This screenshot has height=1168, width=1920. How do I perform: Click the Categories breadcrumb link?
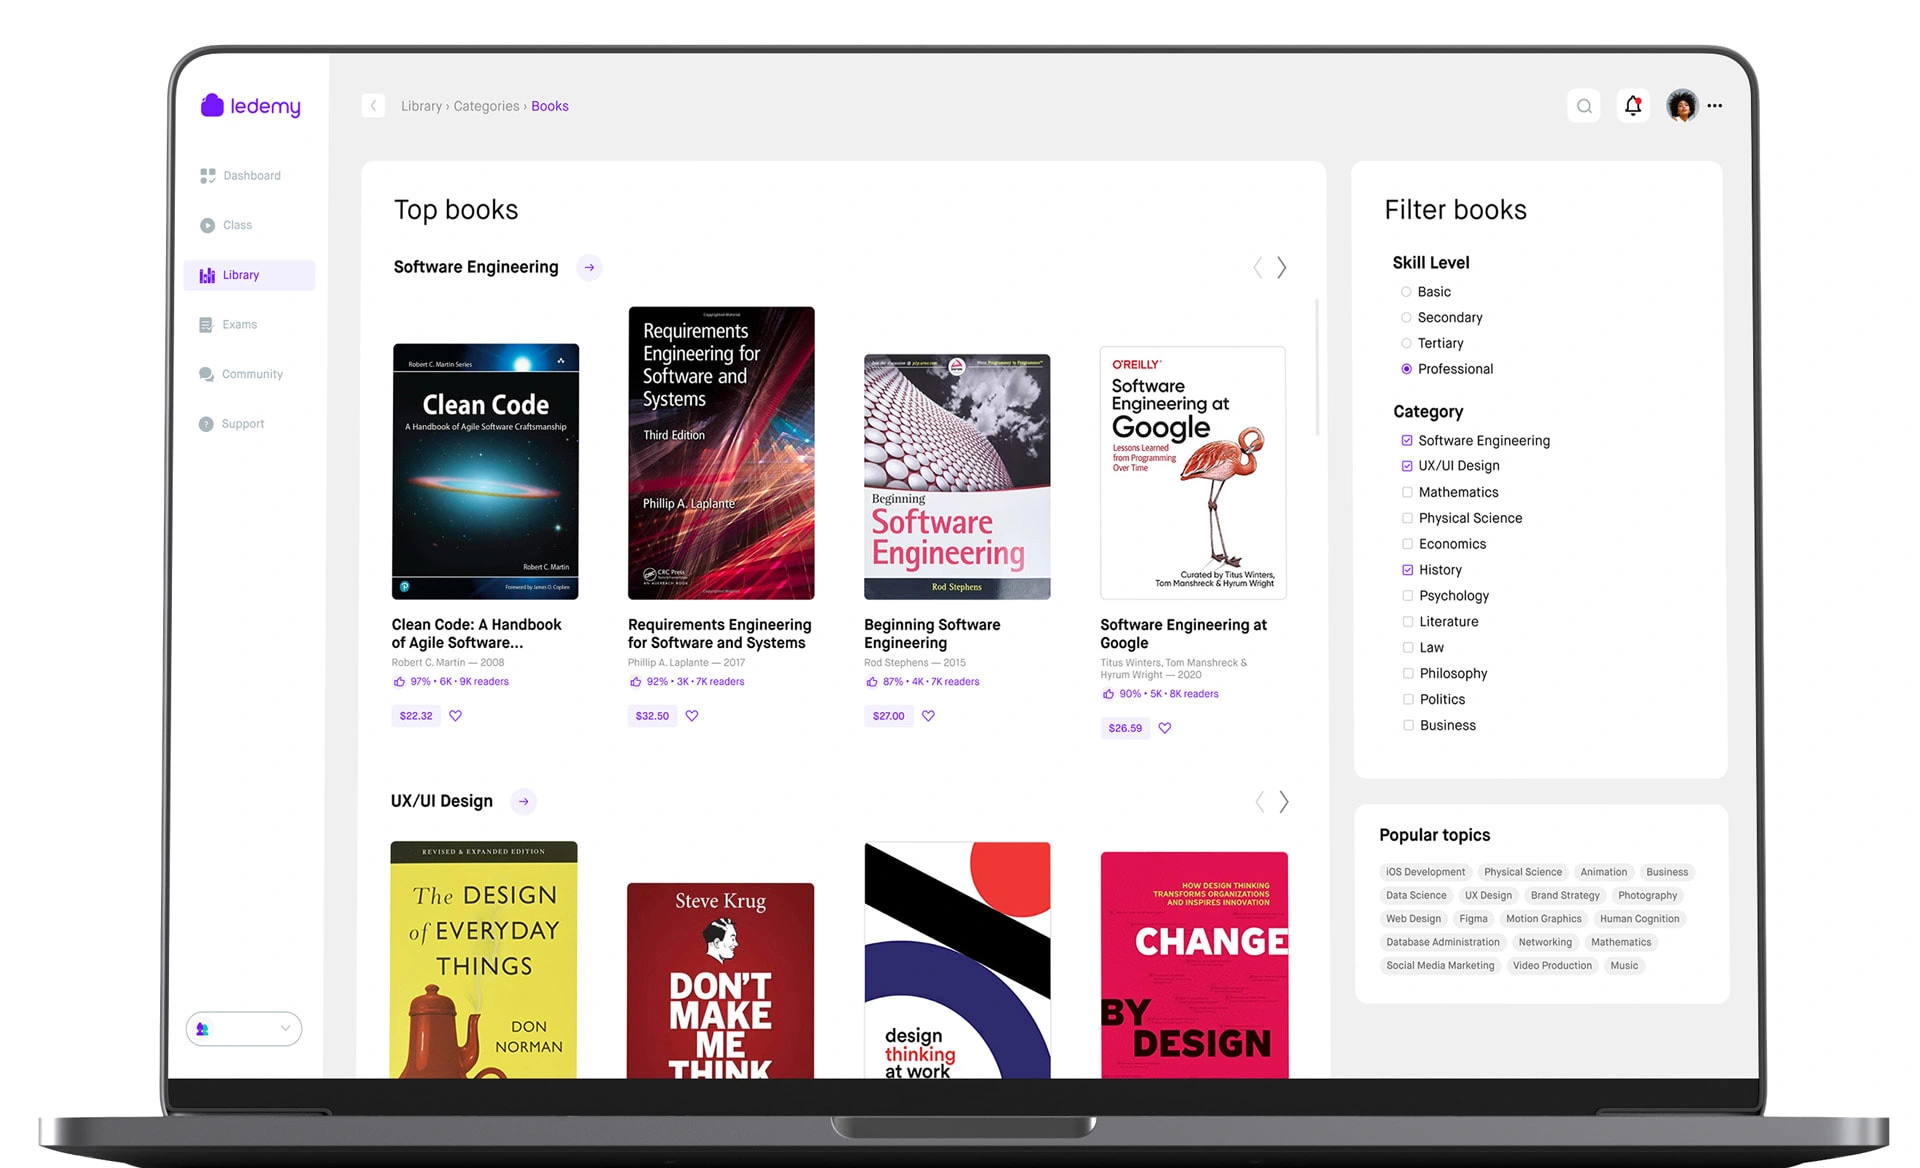pyautogui.click(x=485, y=106)
